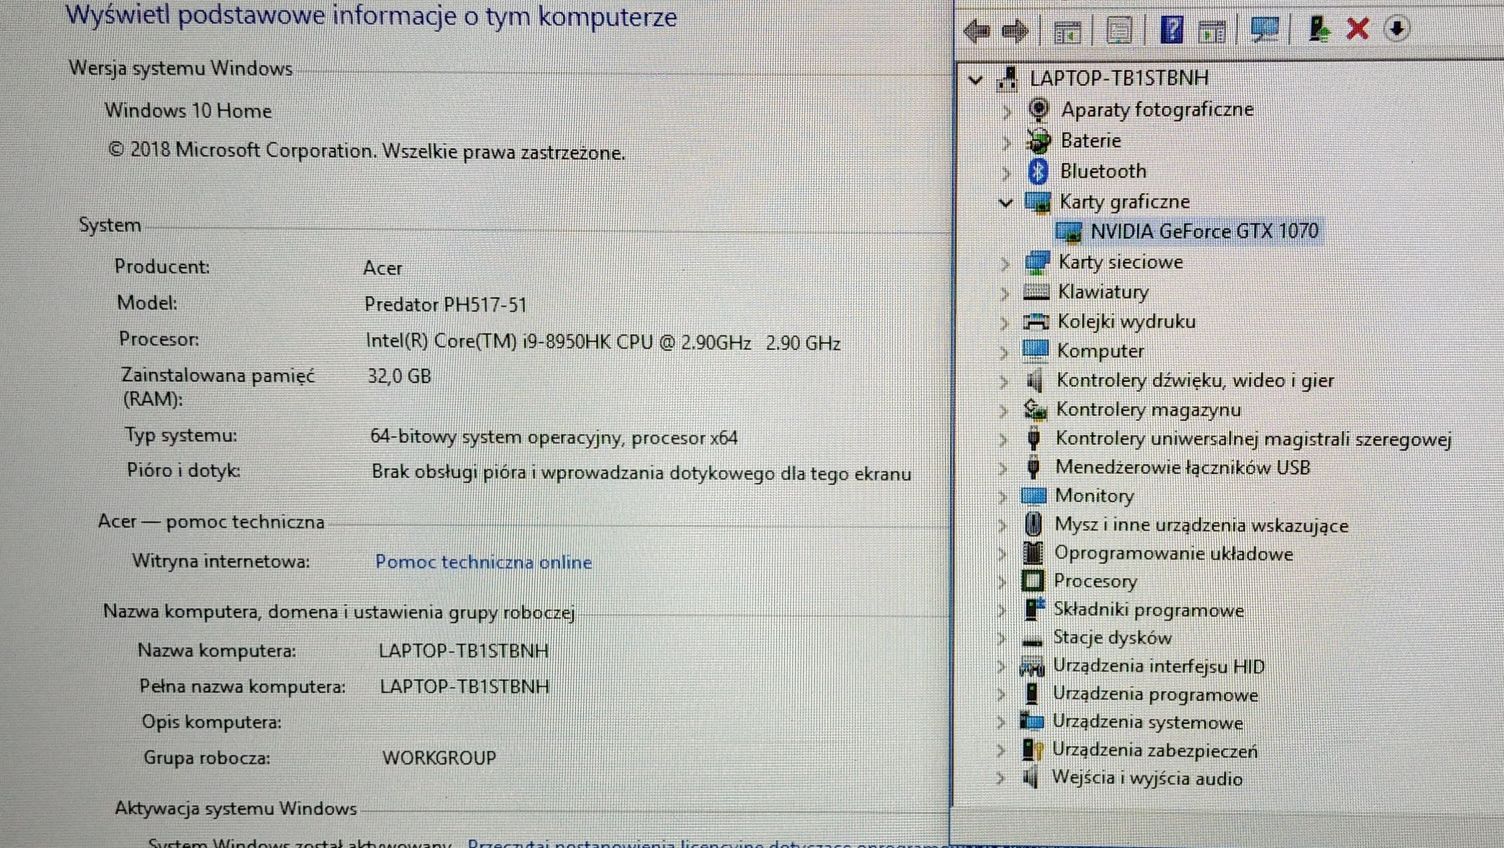Collapse the LAPTOP-TB1STBNH root node
1504x848 pixels.
click(976, 79)
